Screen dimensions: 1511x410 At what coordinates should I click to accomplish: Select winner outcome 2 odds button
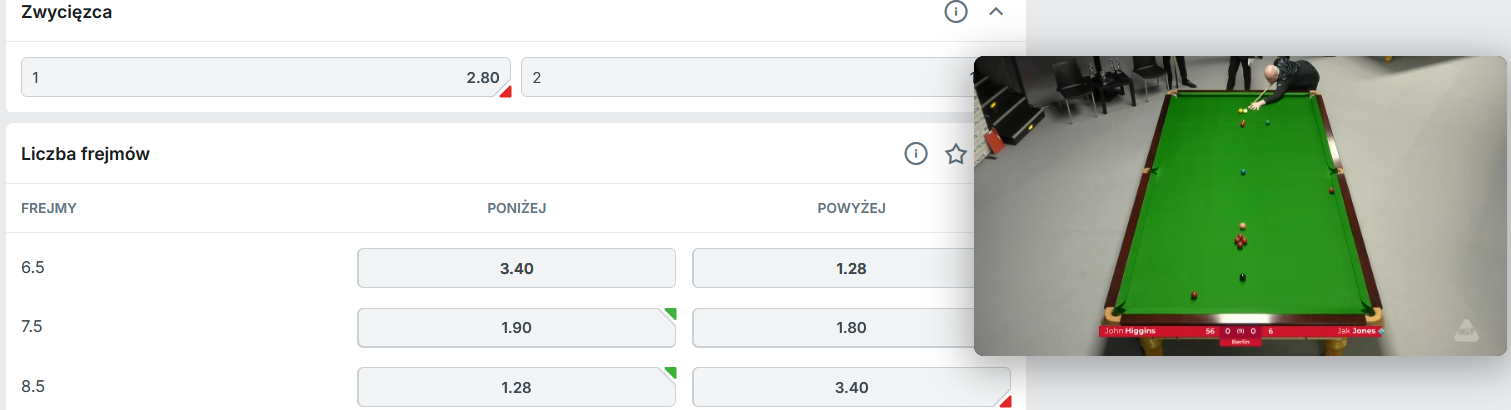pyautogui.click(x=746, y=77)
